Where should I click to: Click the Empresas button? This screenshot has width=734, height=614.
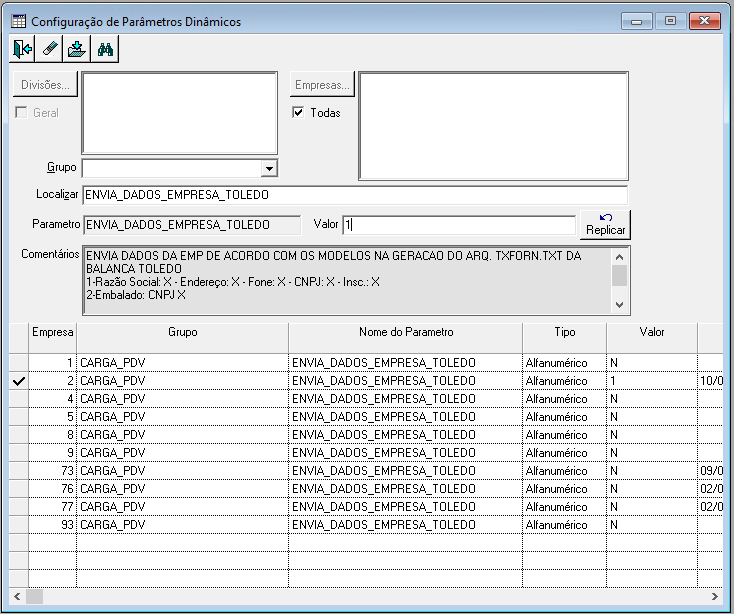click(x=322, y=85)
